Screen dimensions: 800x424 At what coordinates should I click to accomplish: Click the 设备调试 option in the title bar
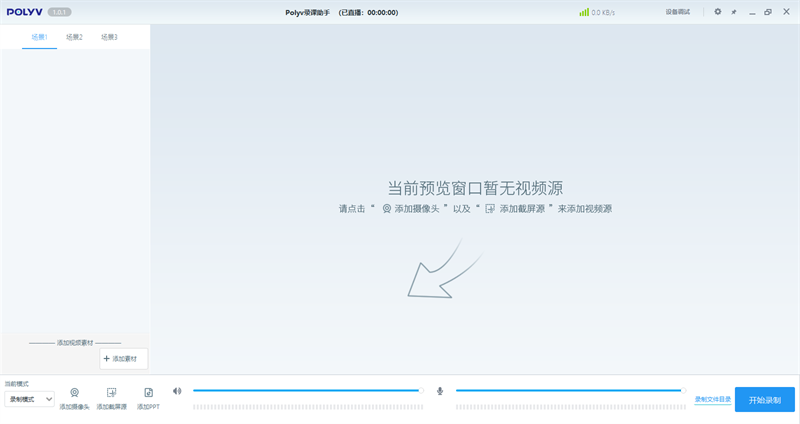click(677, 12)
